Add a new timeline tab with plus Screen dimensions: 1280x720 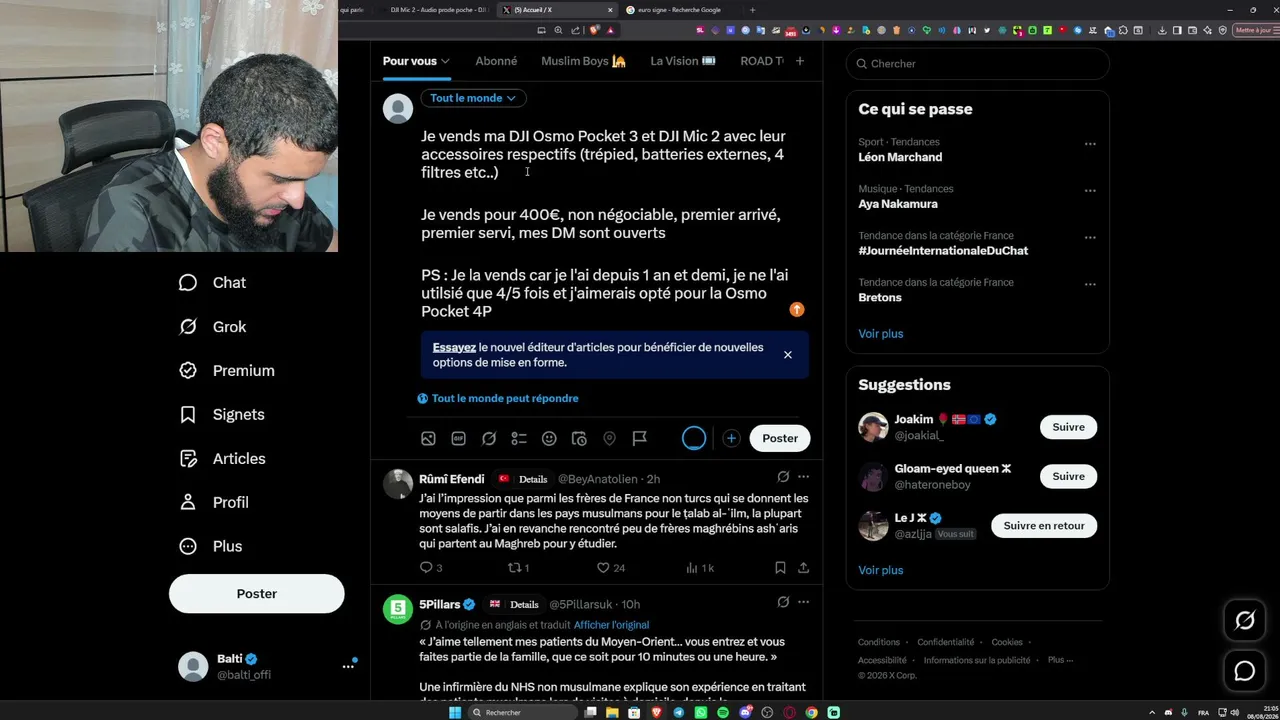coord(800,61)
